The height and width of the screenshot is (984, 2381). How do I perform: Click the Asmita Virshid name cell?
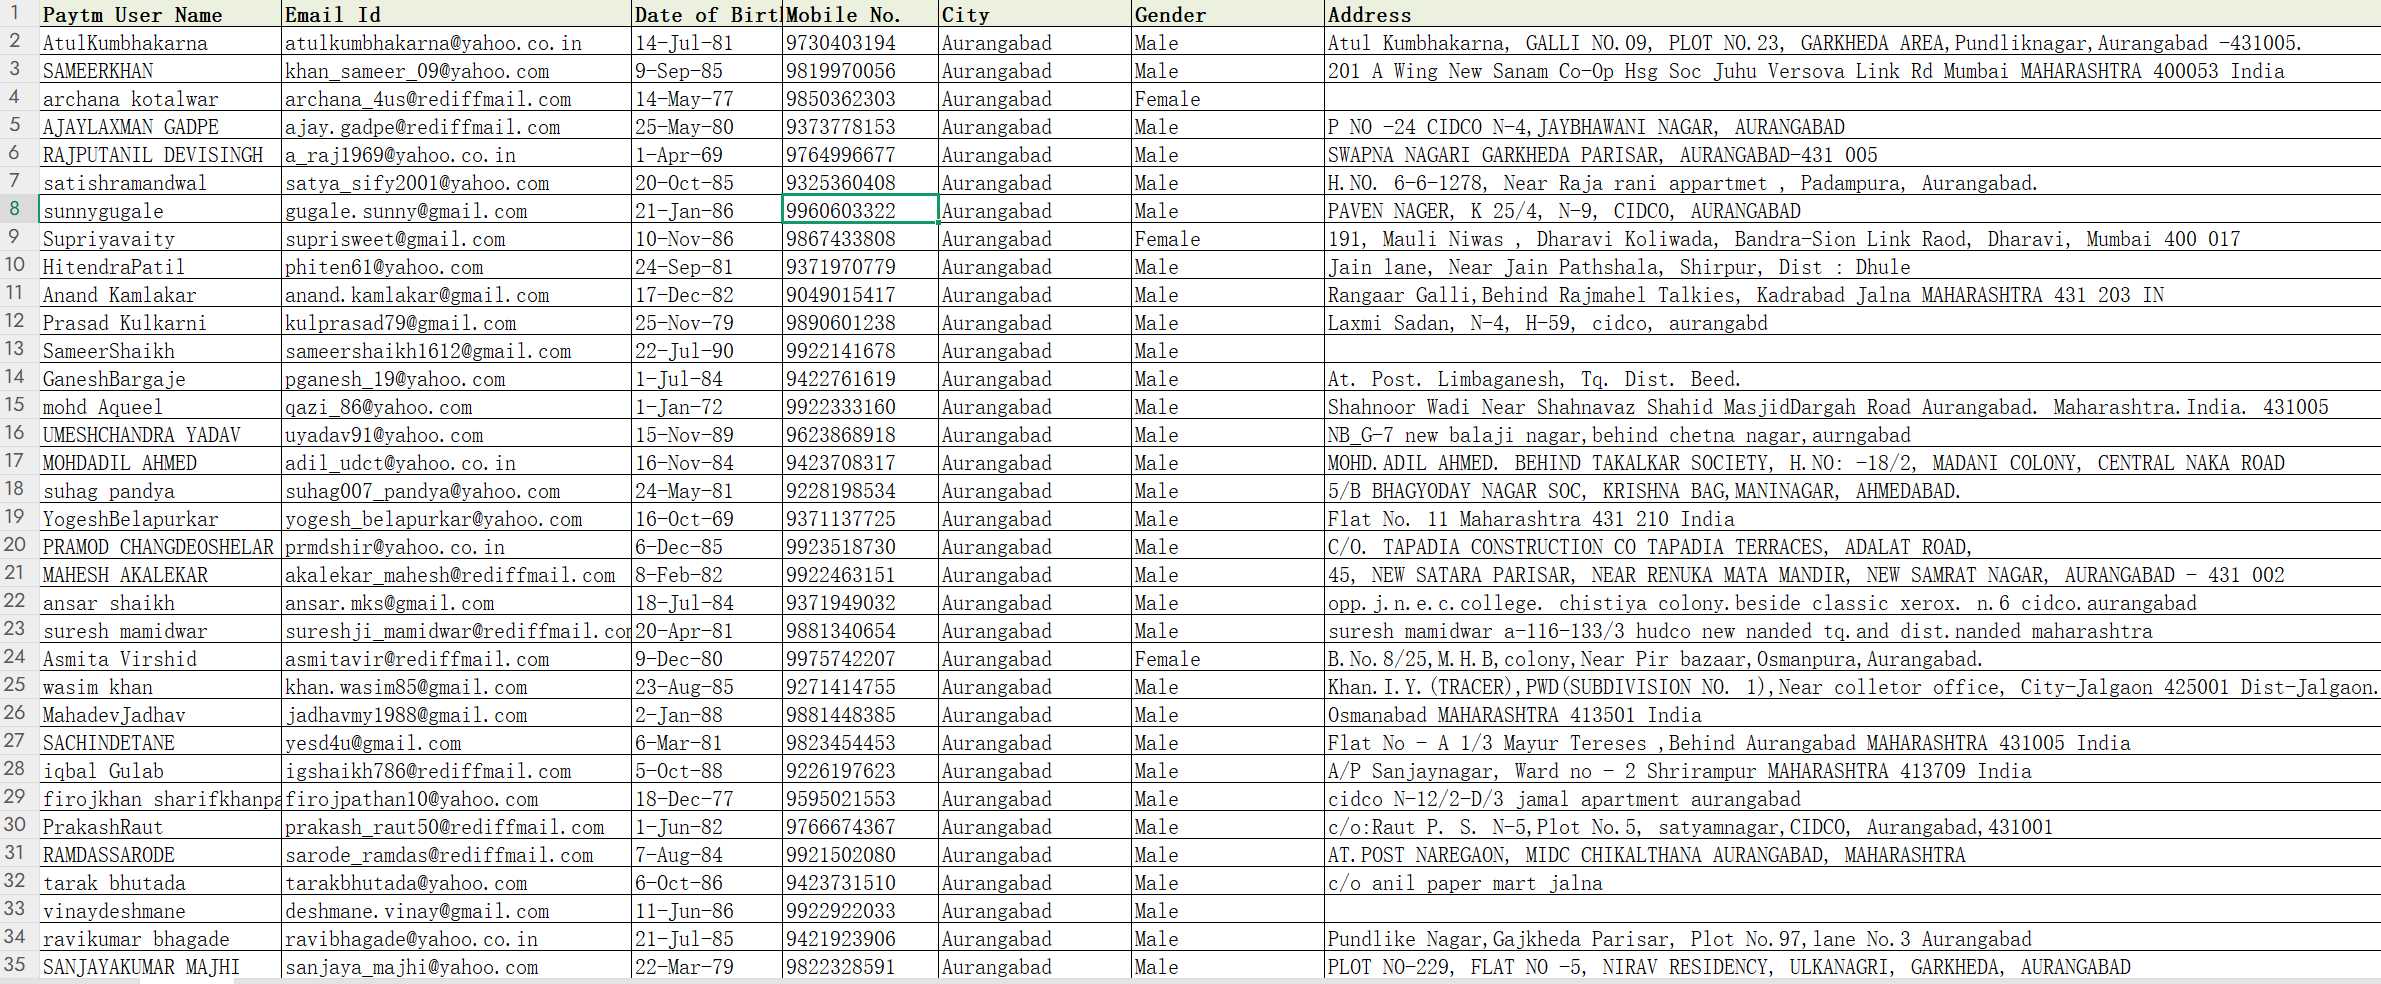click(x=160, y=658)
